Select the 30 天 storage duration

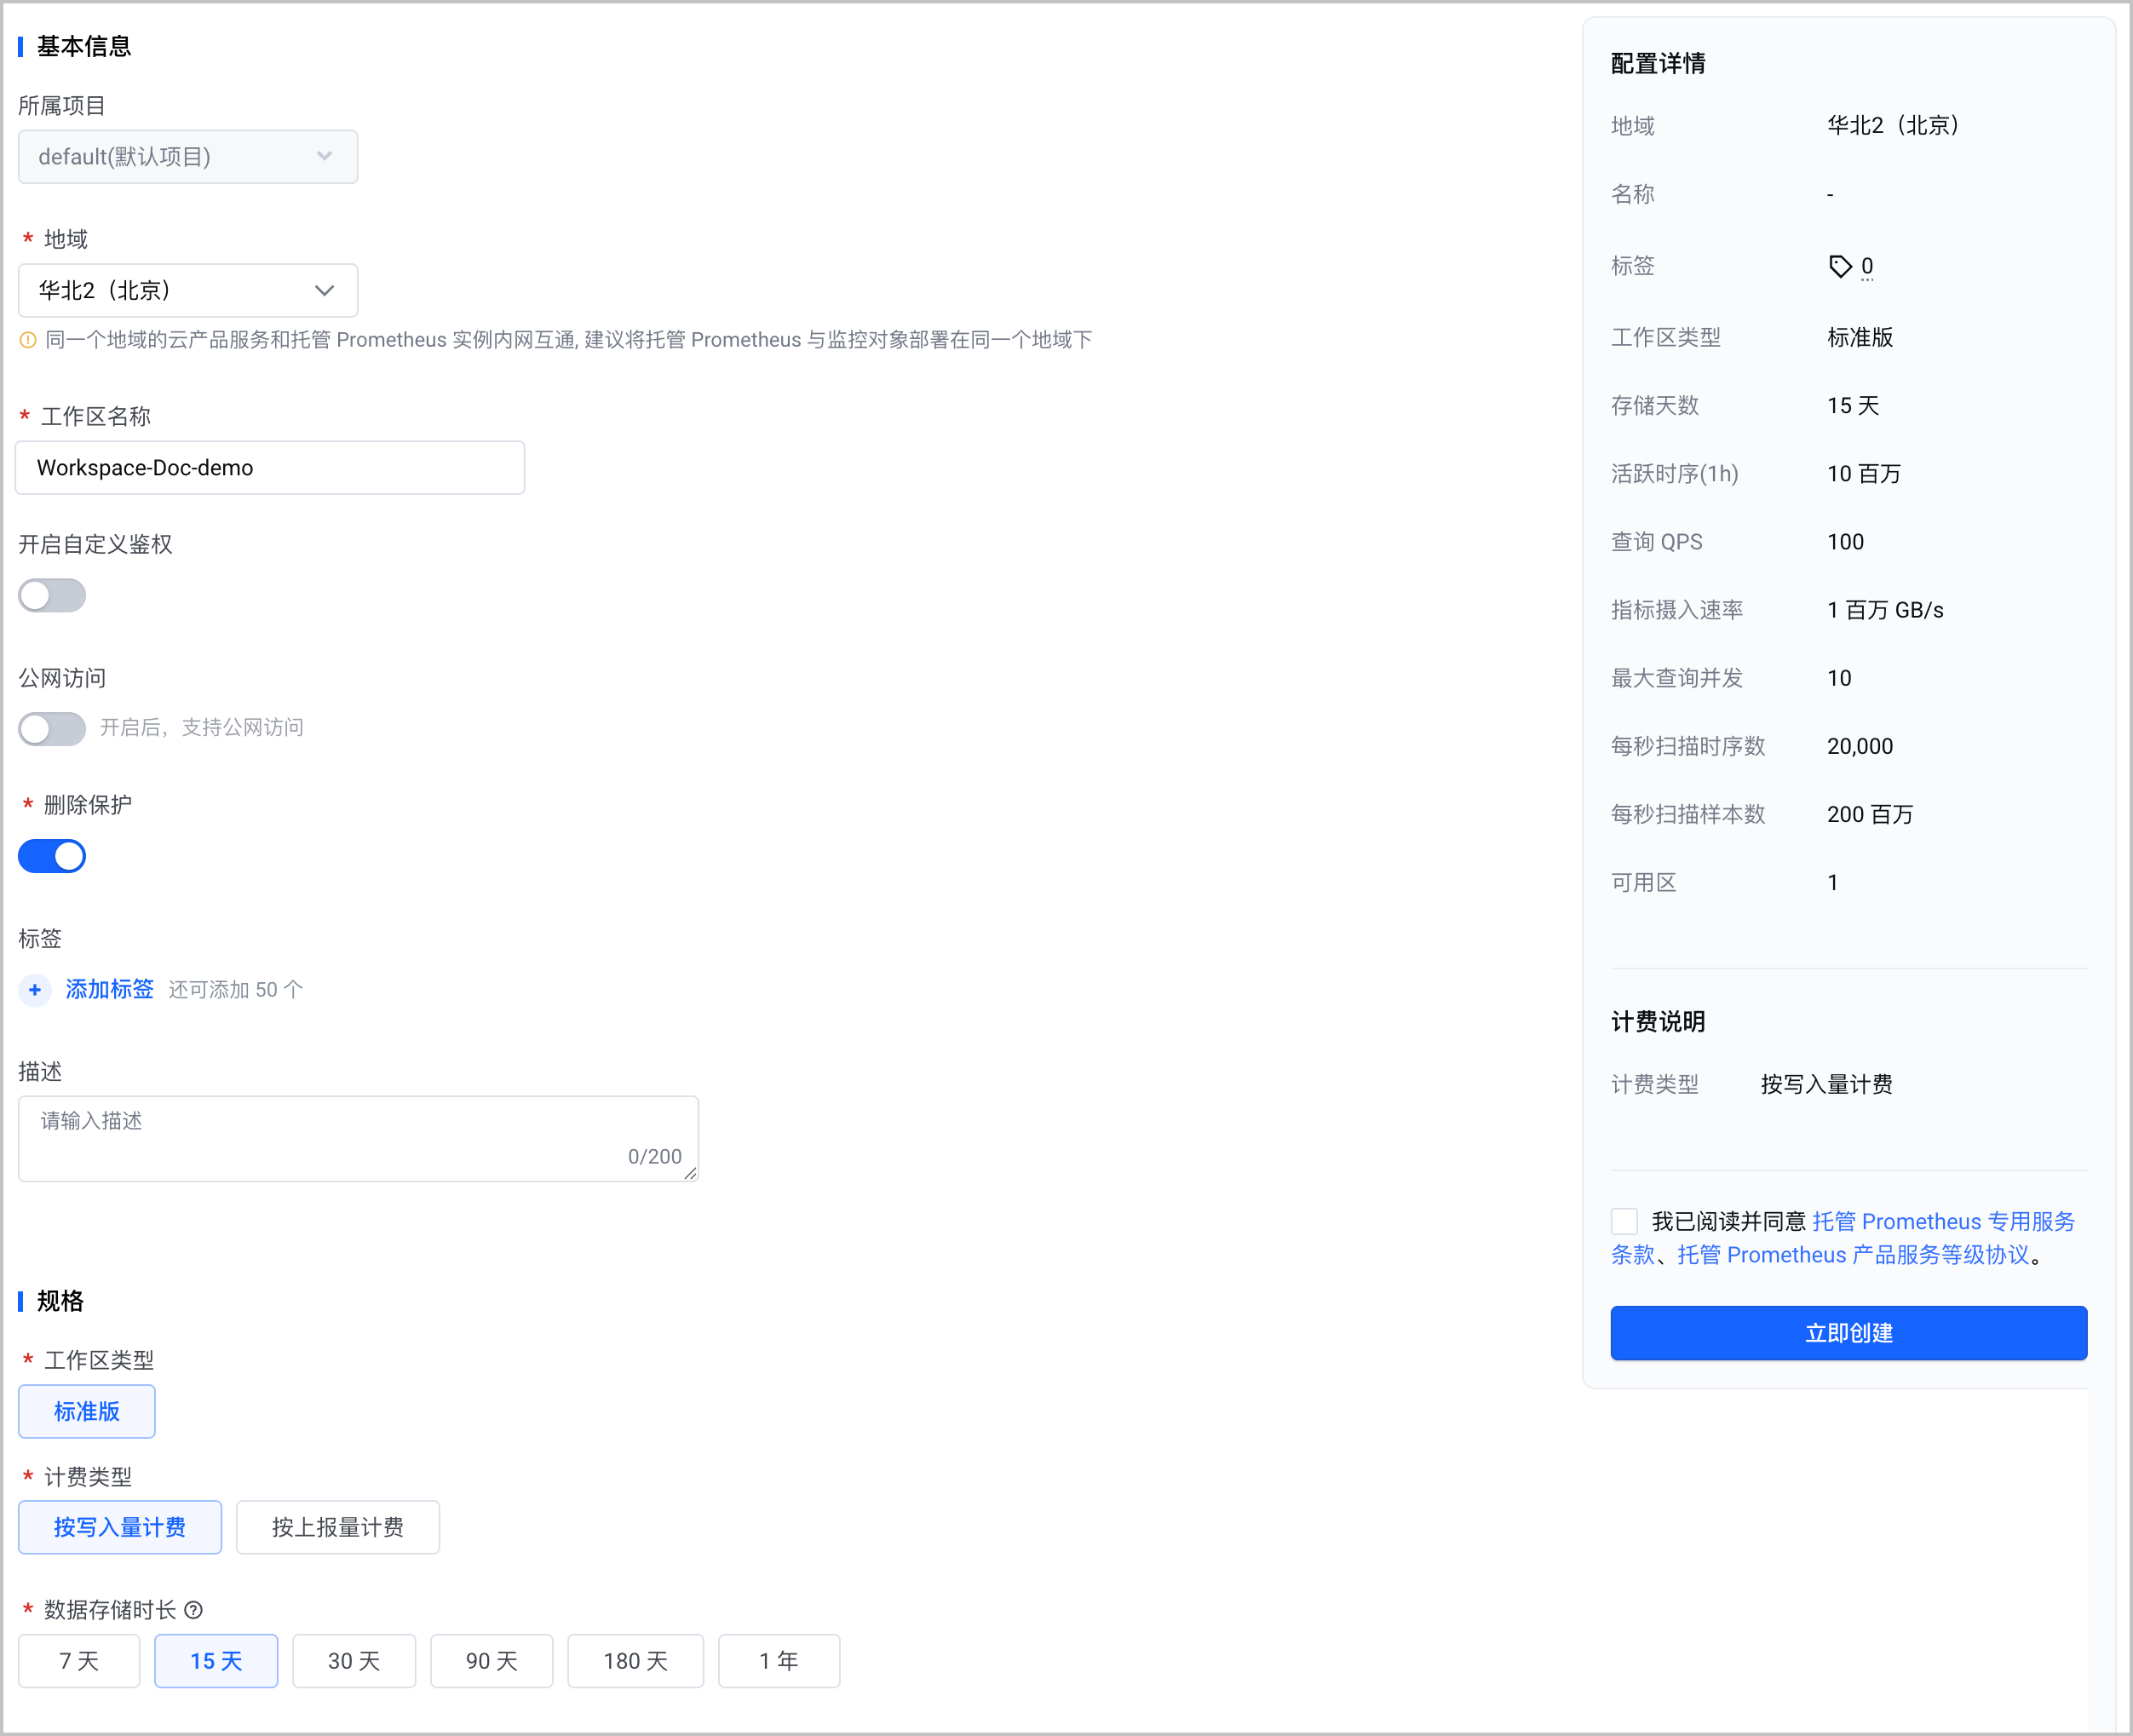click(354, 1661)
